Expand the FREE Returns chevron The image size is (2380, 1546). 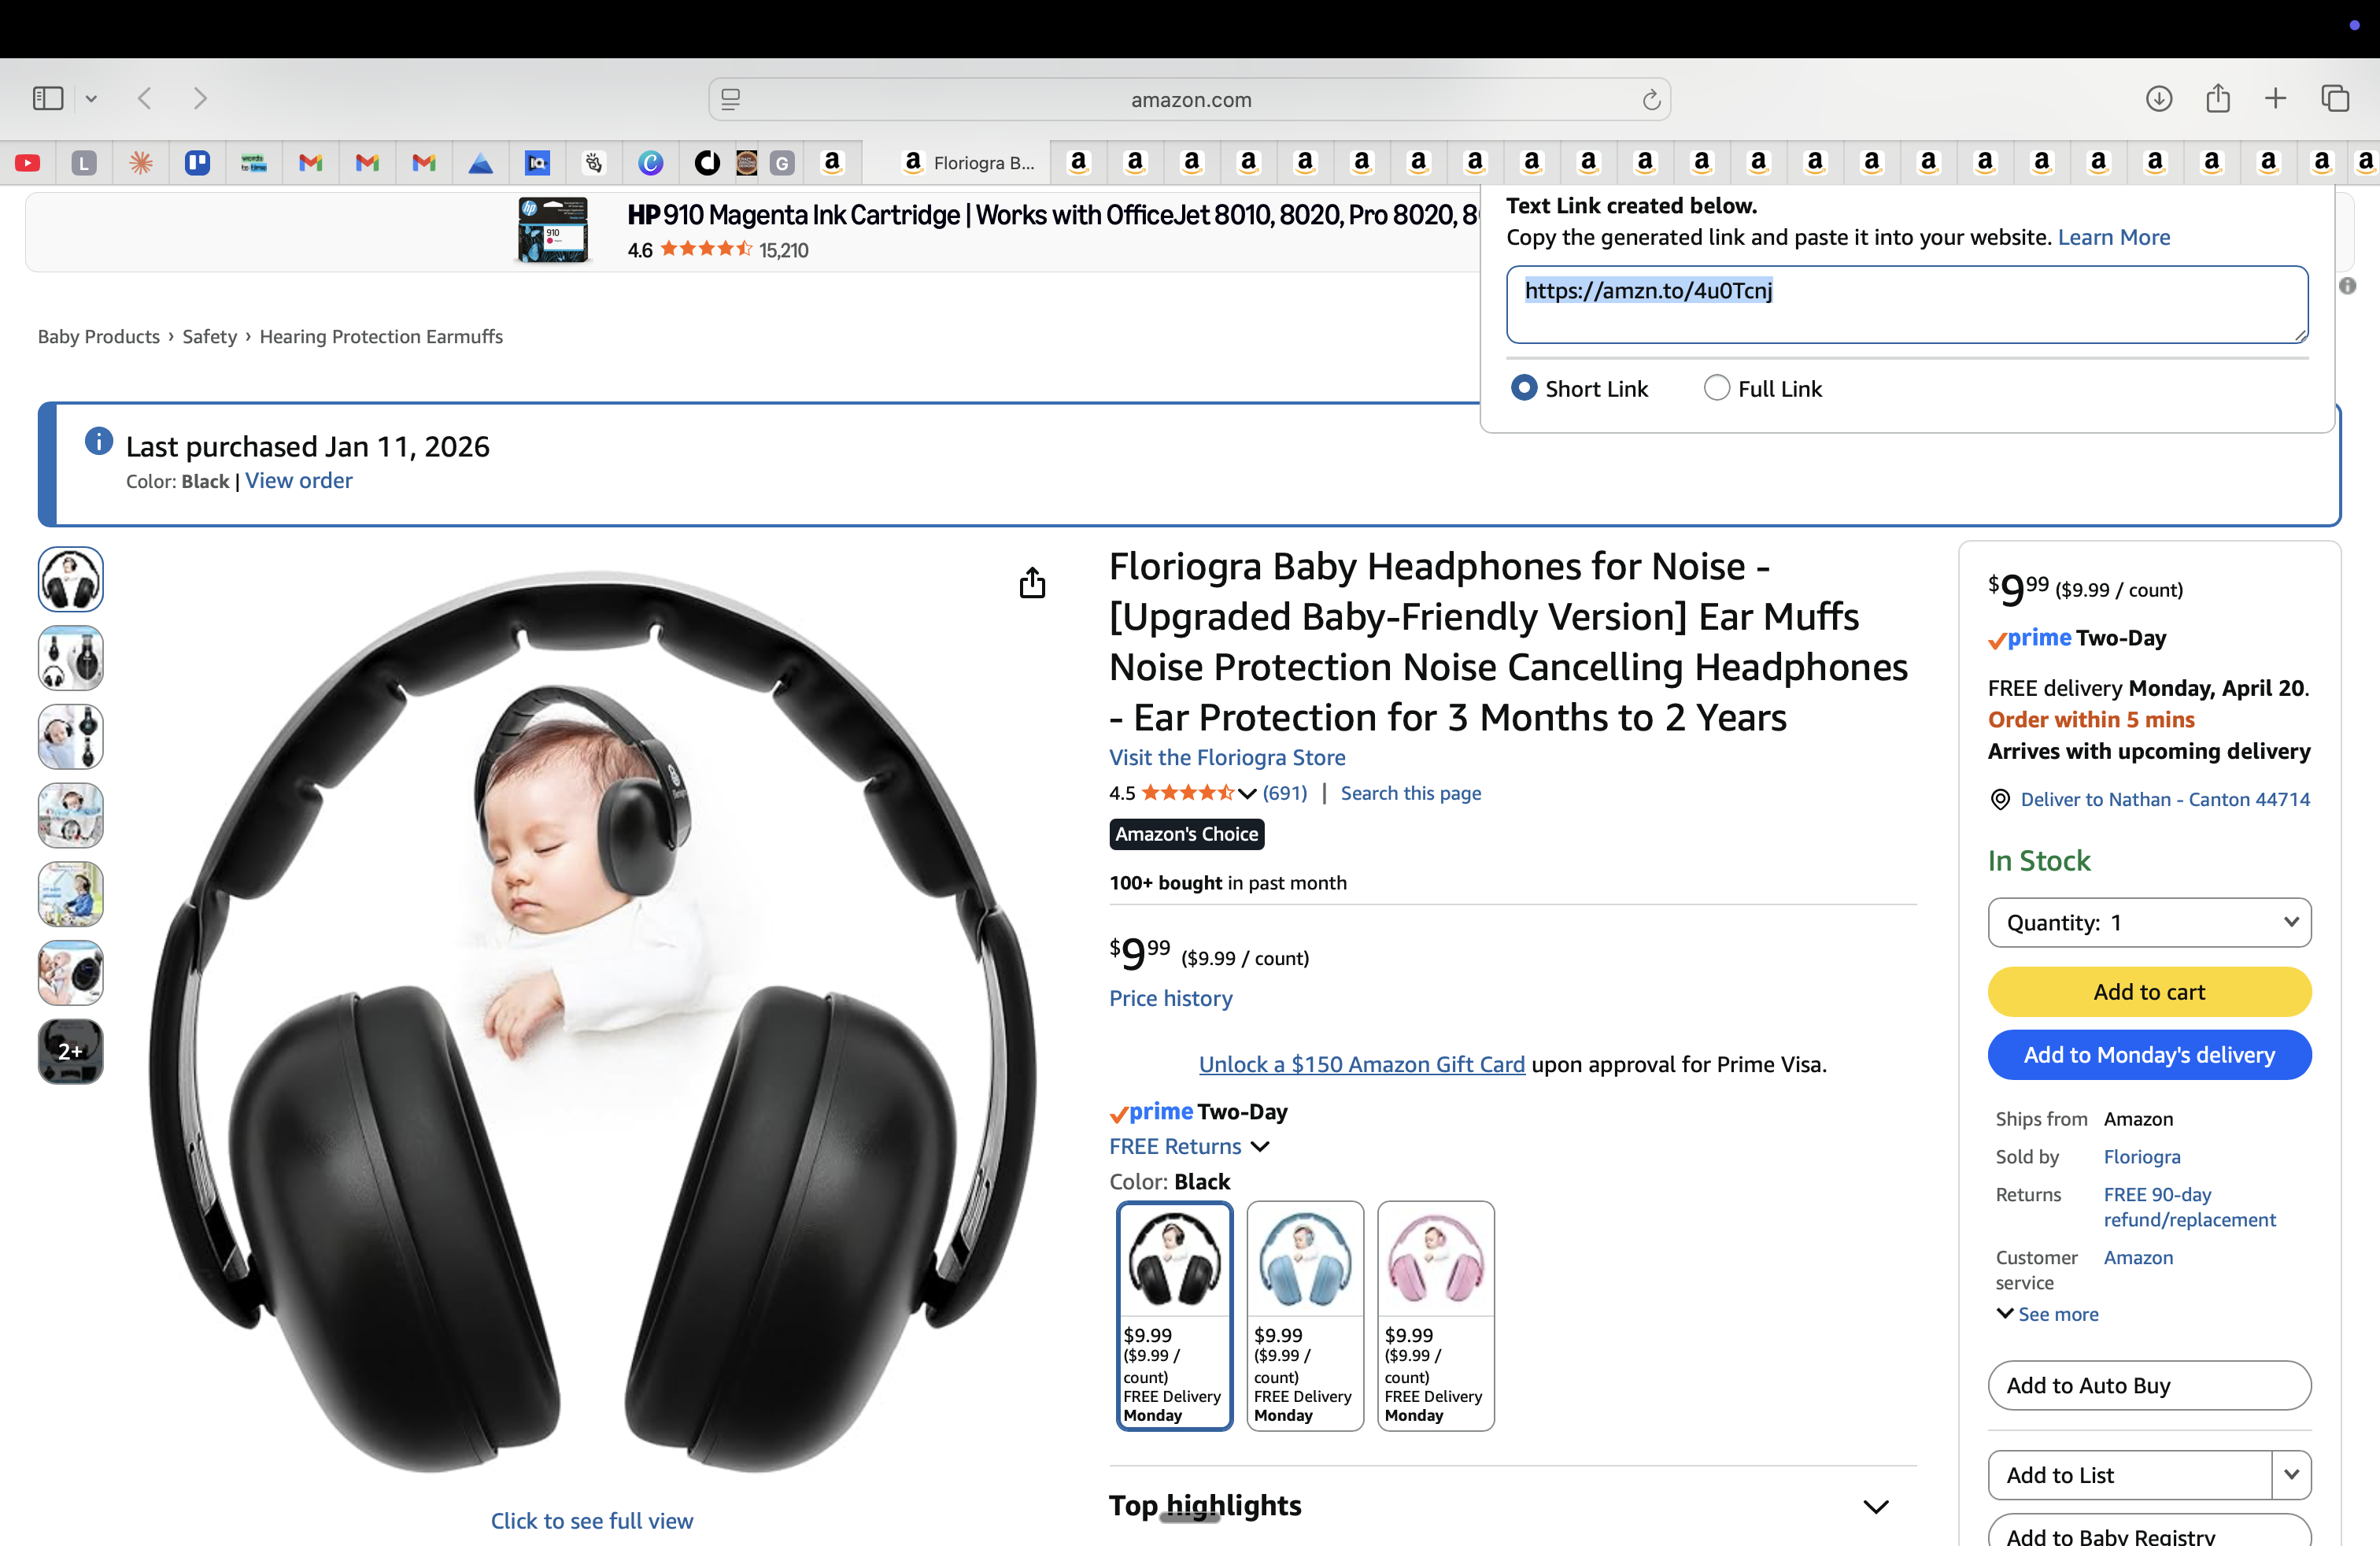click(1260, 1146)
